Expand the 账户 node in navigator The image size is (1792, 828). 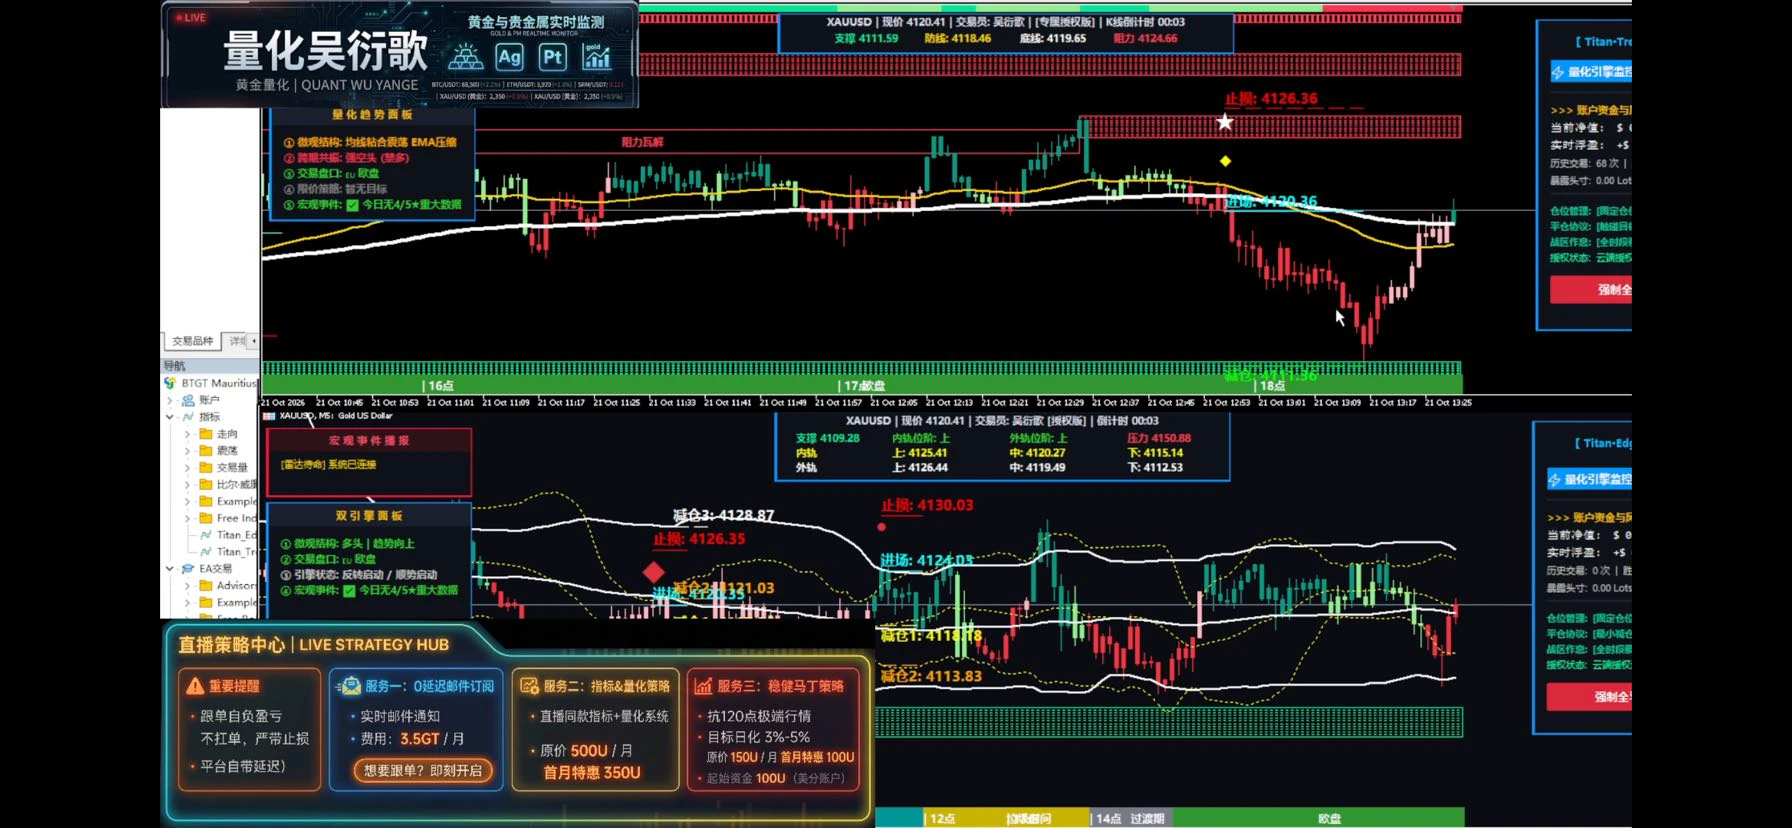[170, 400]
